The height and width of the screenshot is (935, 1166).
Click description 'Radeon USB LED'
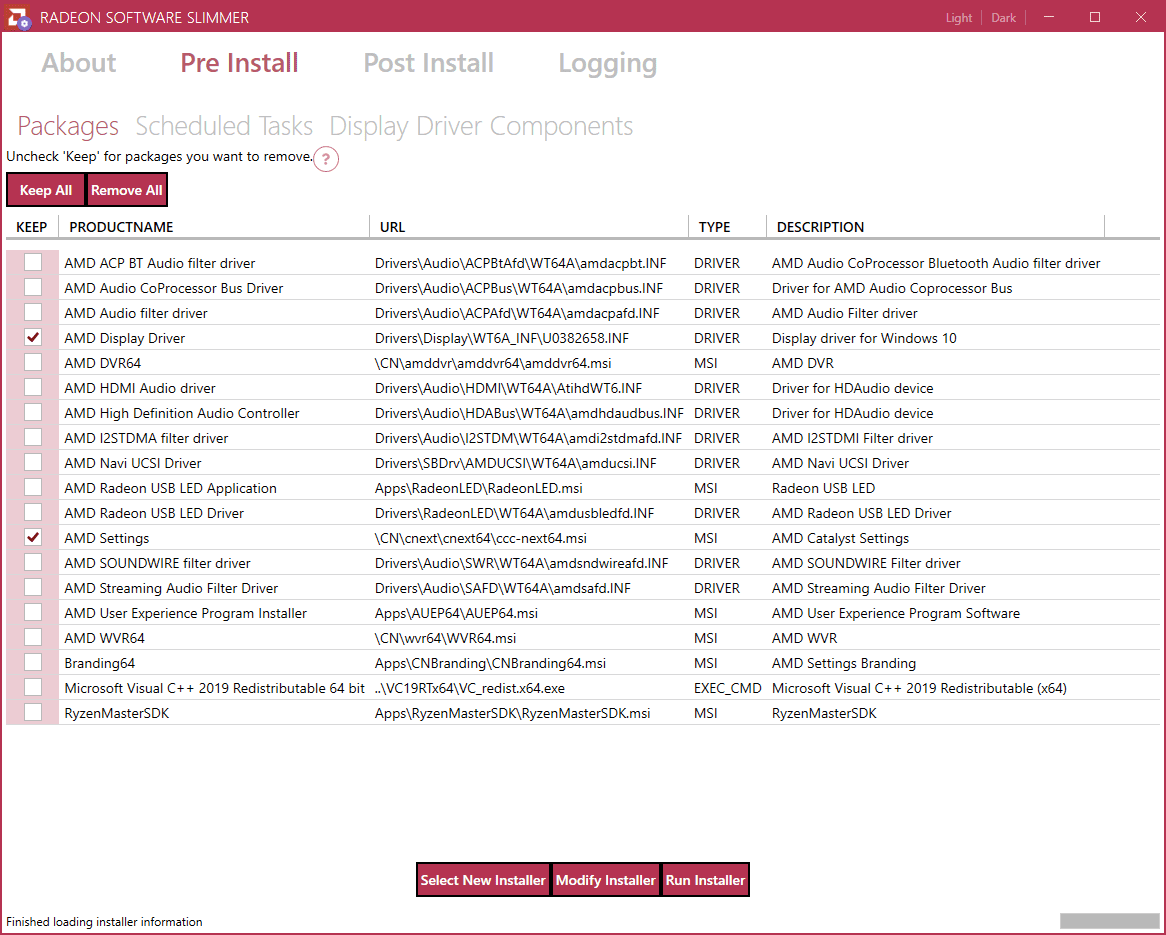[823, 488]
